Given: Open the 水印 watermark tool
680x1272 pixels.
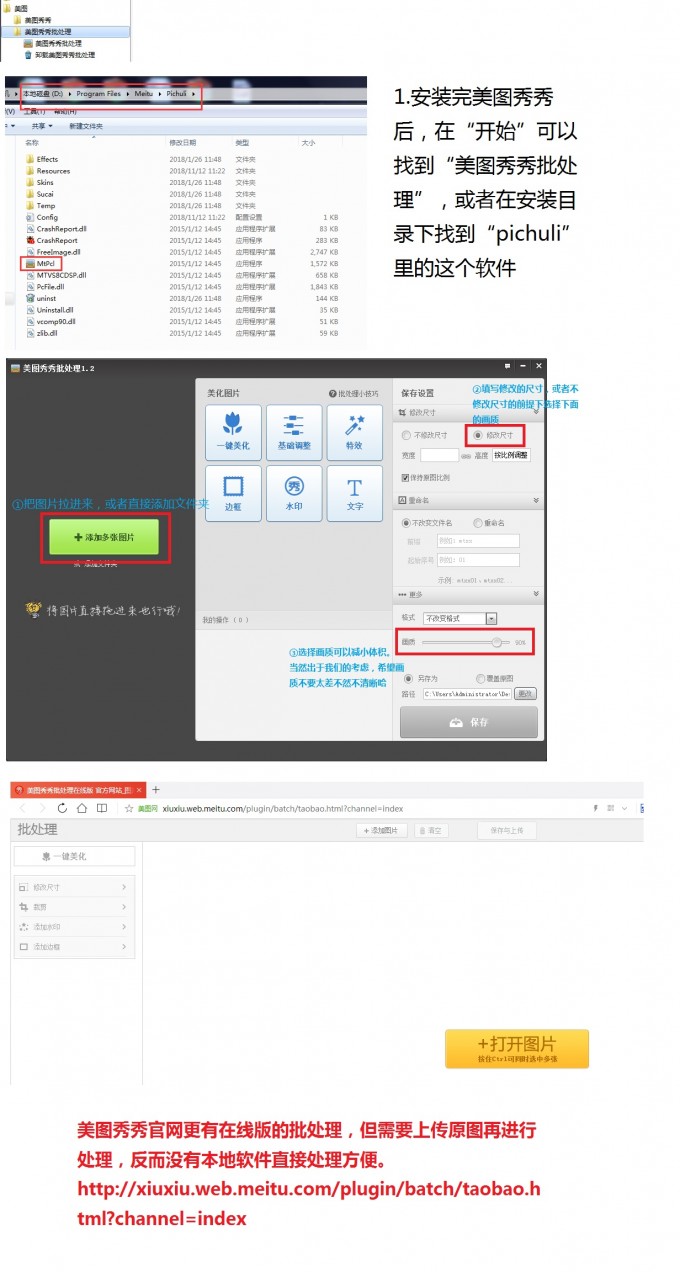Looking at the screenshot, I should pyautogui.click(x=294, y=493).
